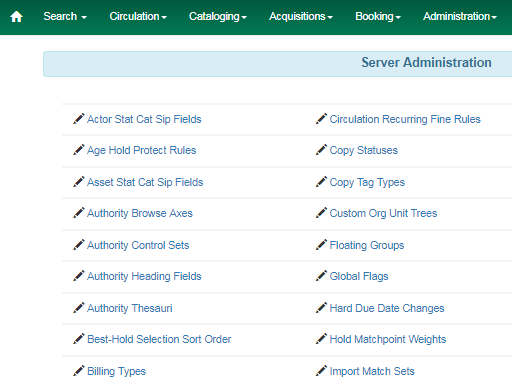Viewport: 512px width, 382px height.
Task: Open Copy Tag Types link
Action: point(367,182)
